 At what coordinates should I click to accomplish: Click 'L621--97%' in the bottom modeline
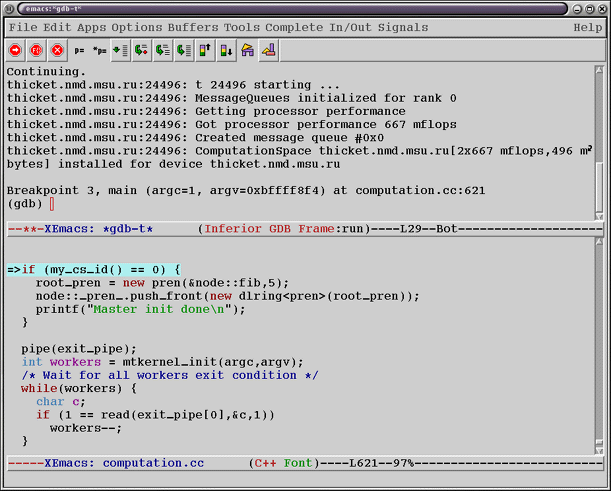(x=381, y=463)
